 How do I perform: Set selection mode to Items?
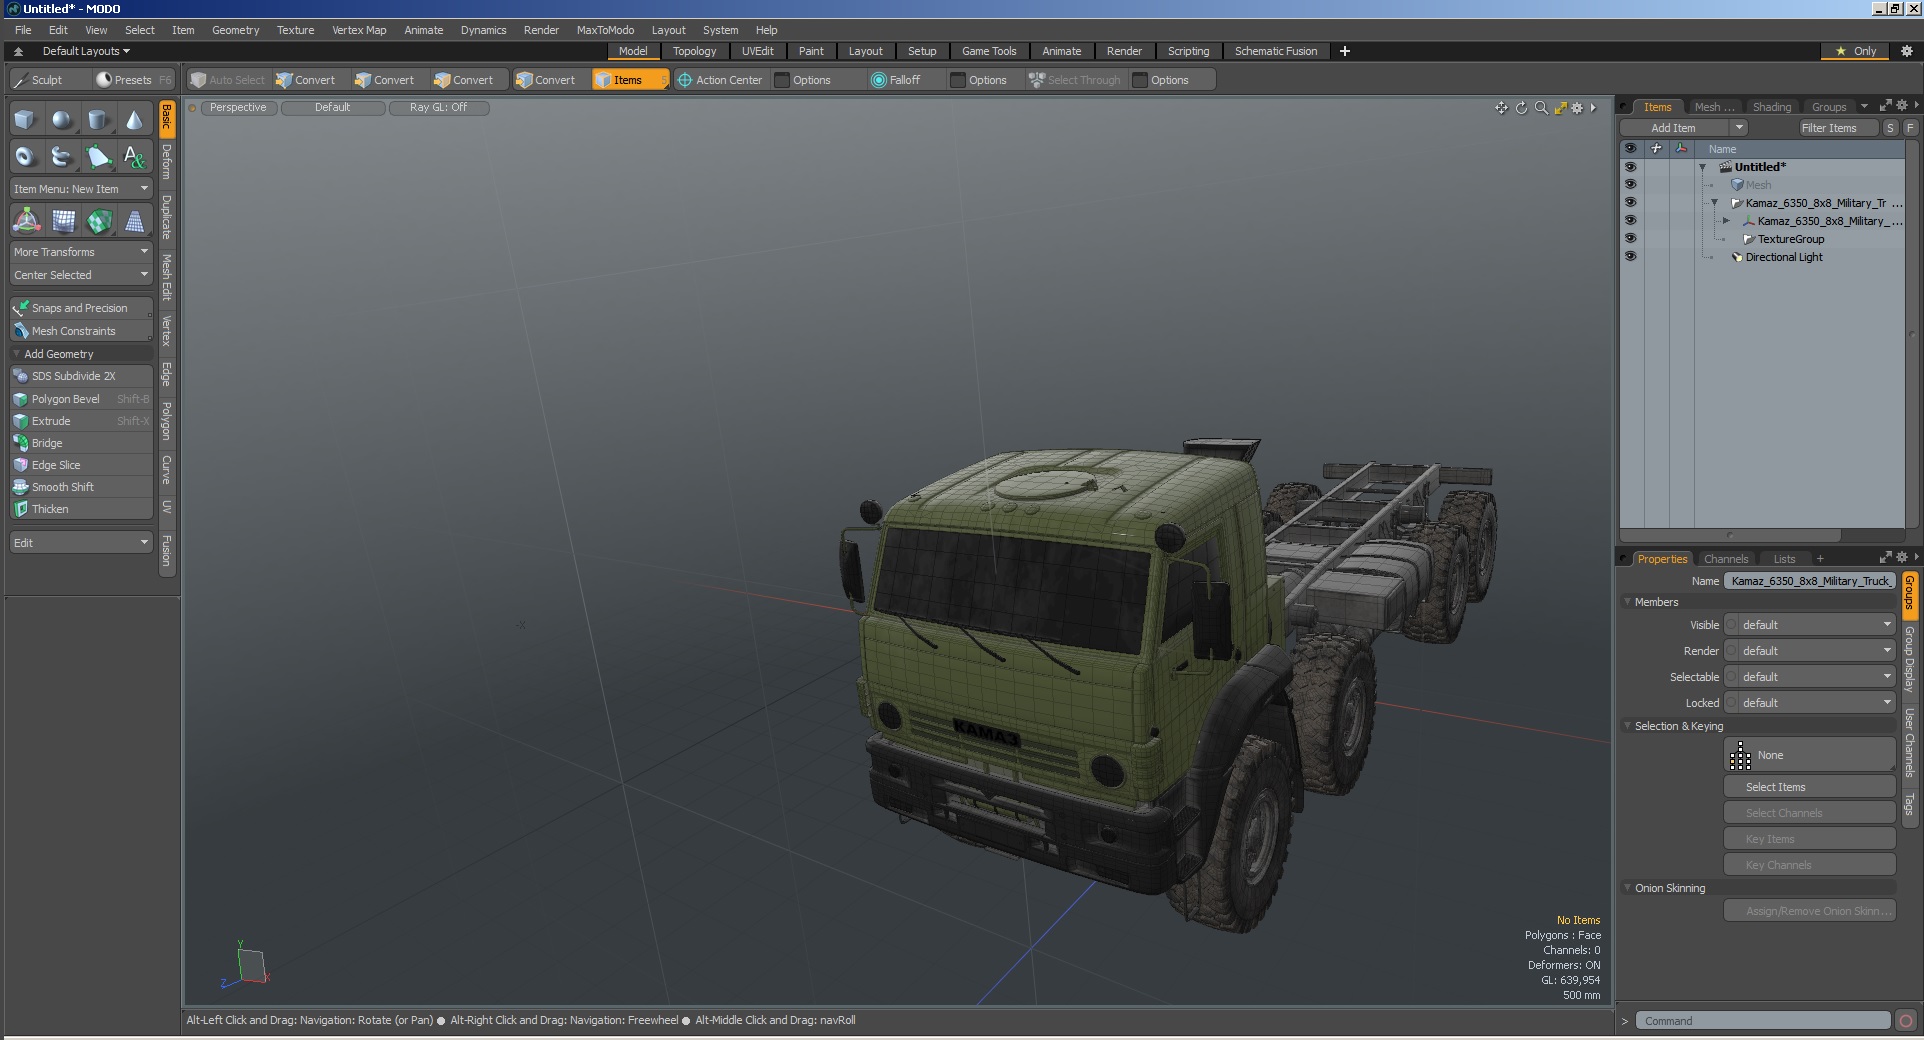coord(629,80)
